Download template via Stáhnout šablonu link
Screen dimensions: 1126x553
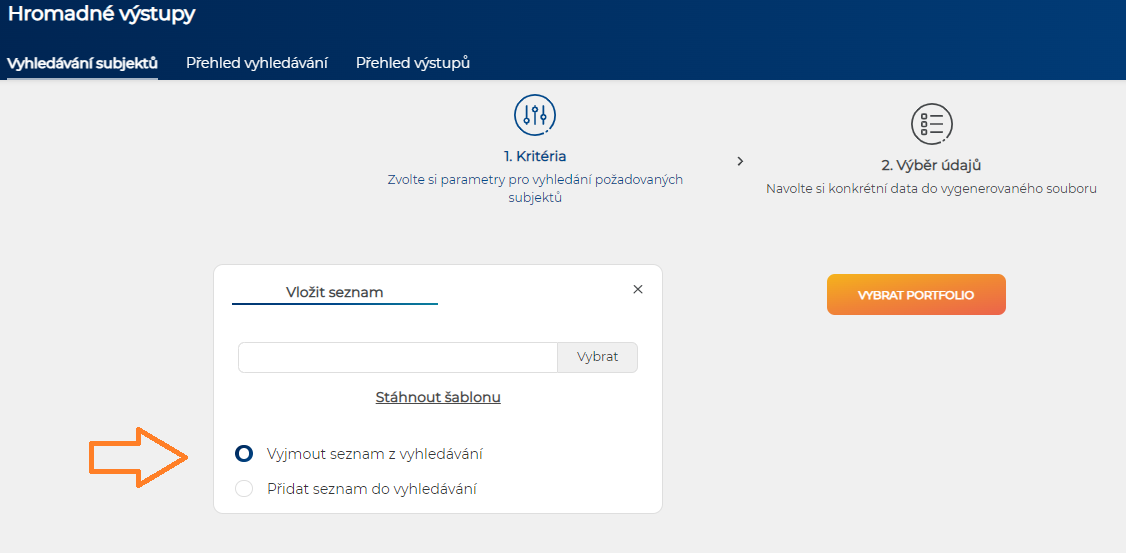coord(438,397)
